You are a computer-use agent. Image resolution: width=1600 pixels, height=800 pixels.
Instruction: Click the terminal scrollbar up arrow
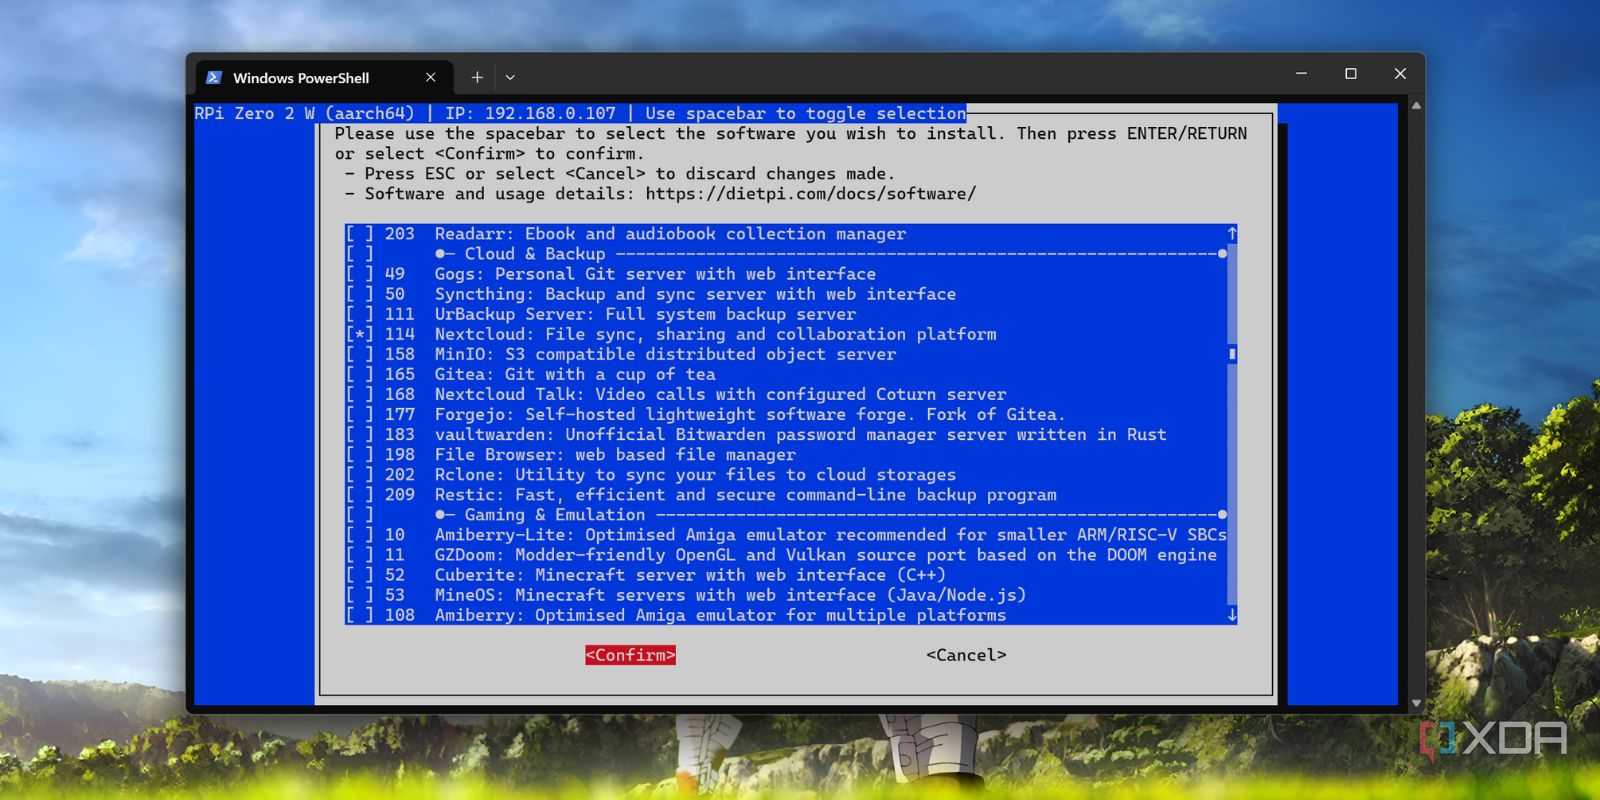pyautogui.click(x=1416, y=106)
